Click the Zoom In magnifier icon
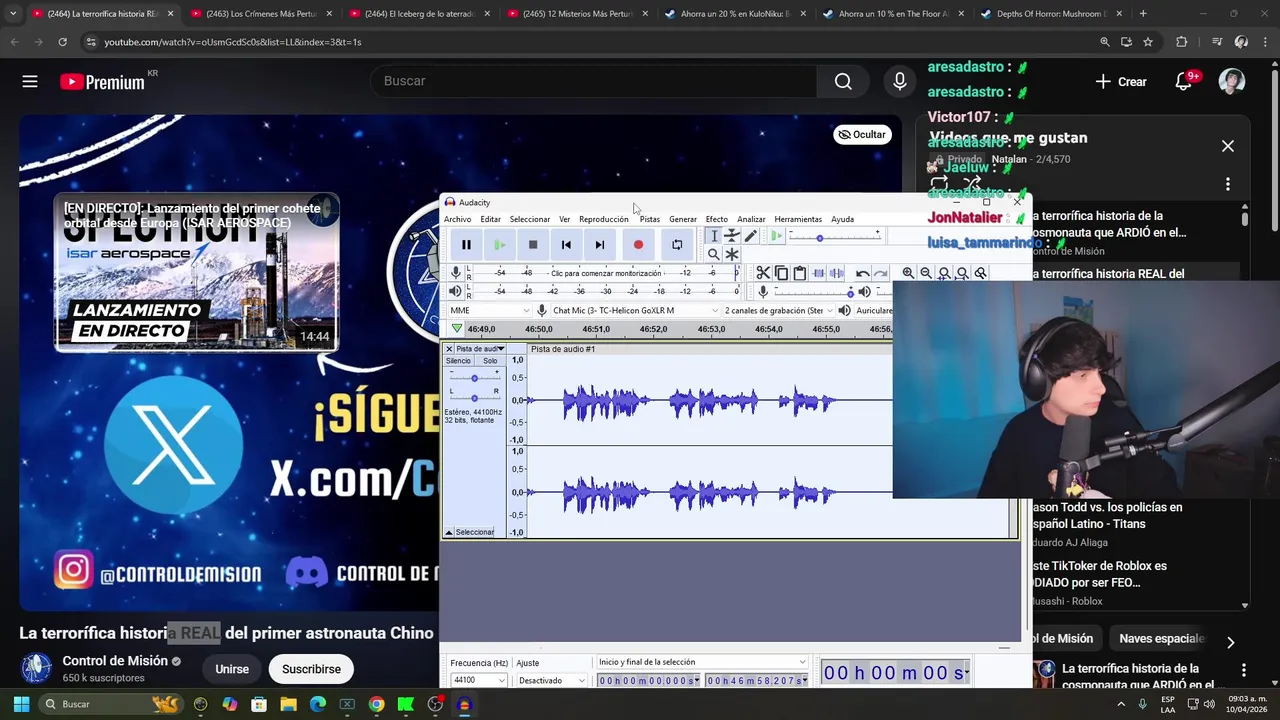This screenshot has width=1280, height=720. click(908, 273)
